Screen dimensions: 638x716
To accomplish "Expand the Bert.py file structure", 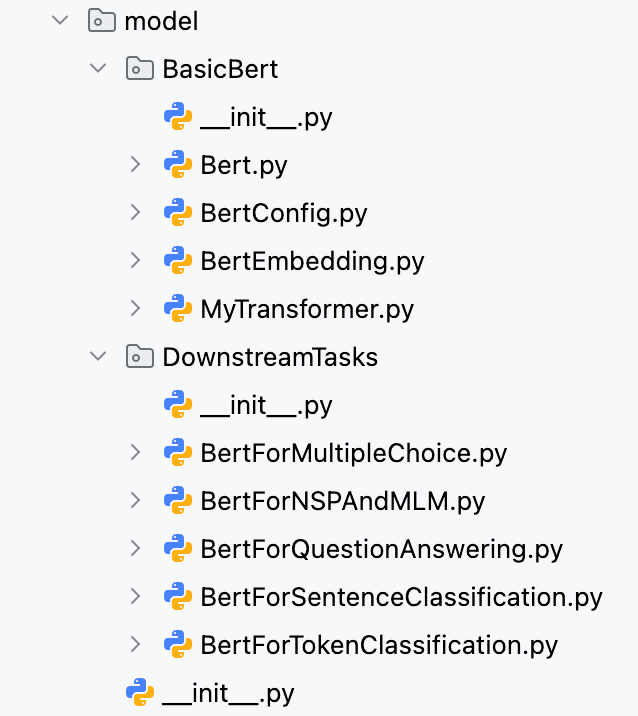I will [x=135, y=164].
